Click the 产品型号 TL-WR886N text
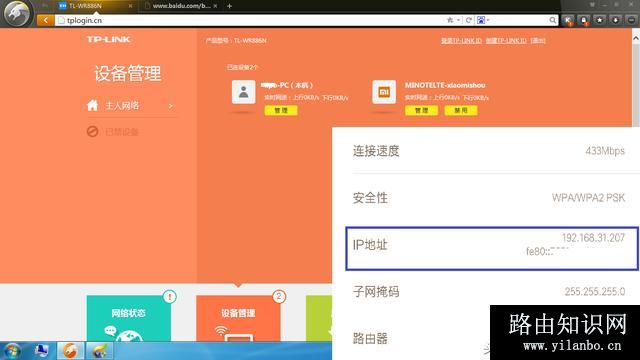The height and width of the screenshot is (360, 640). coord(236,40)
